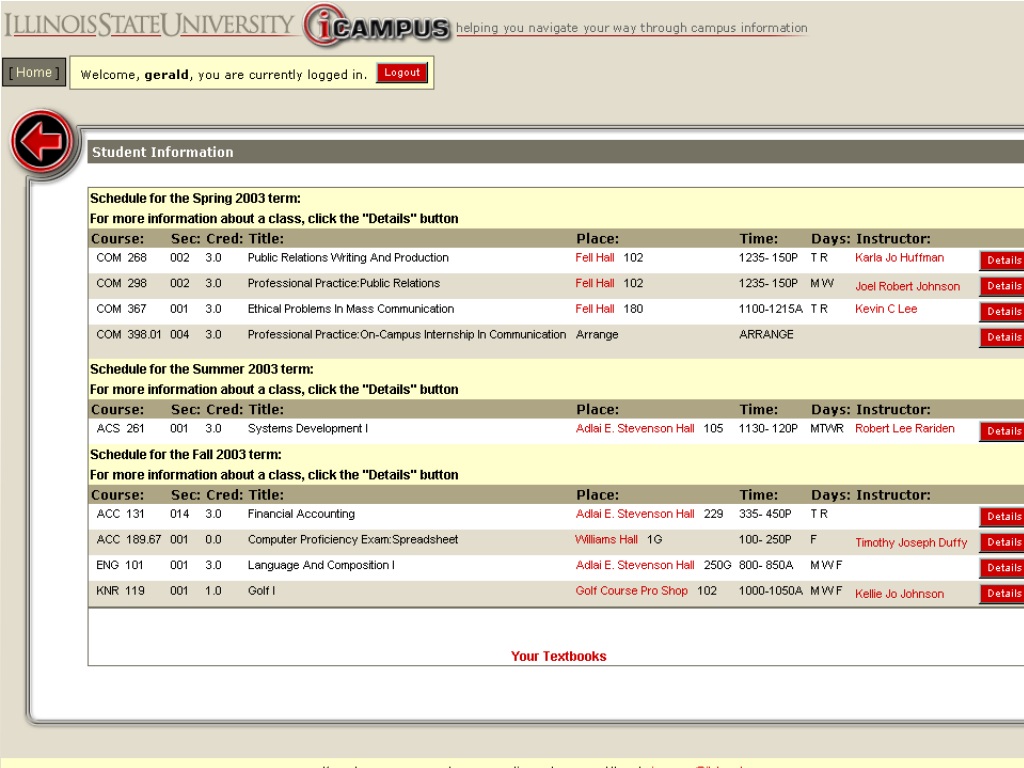Open Fell Hall link for COM 298

coord(595,283)
